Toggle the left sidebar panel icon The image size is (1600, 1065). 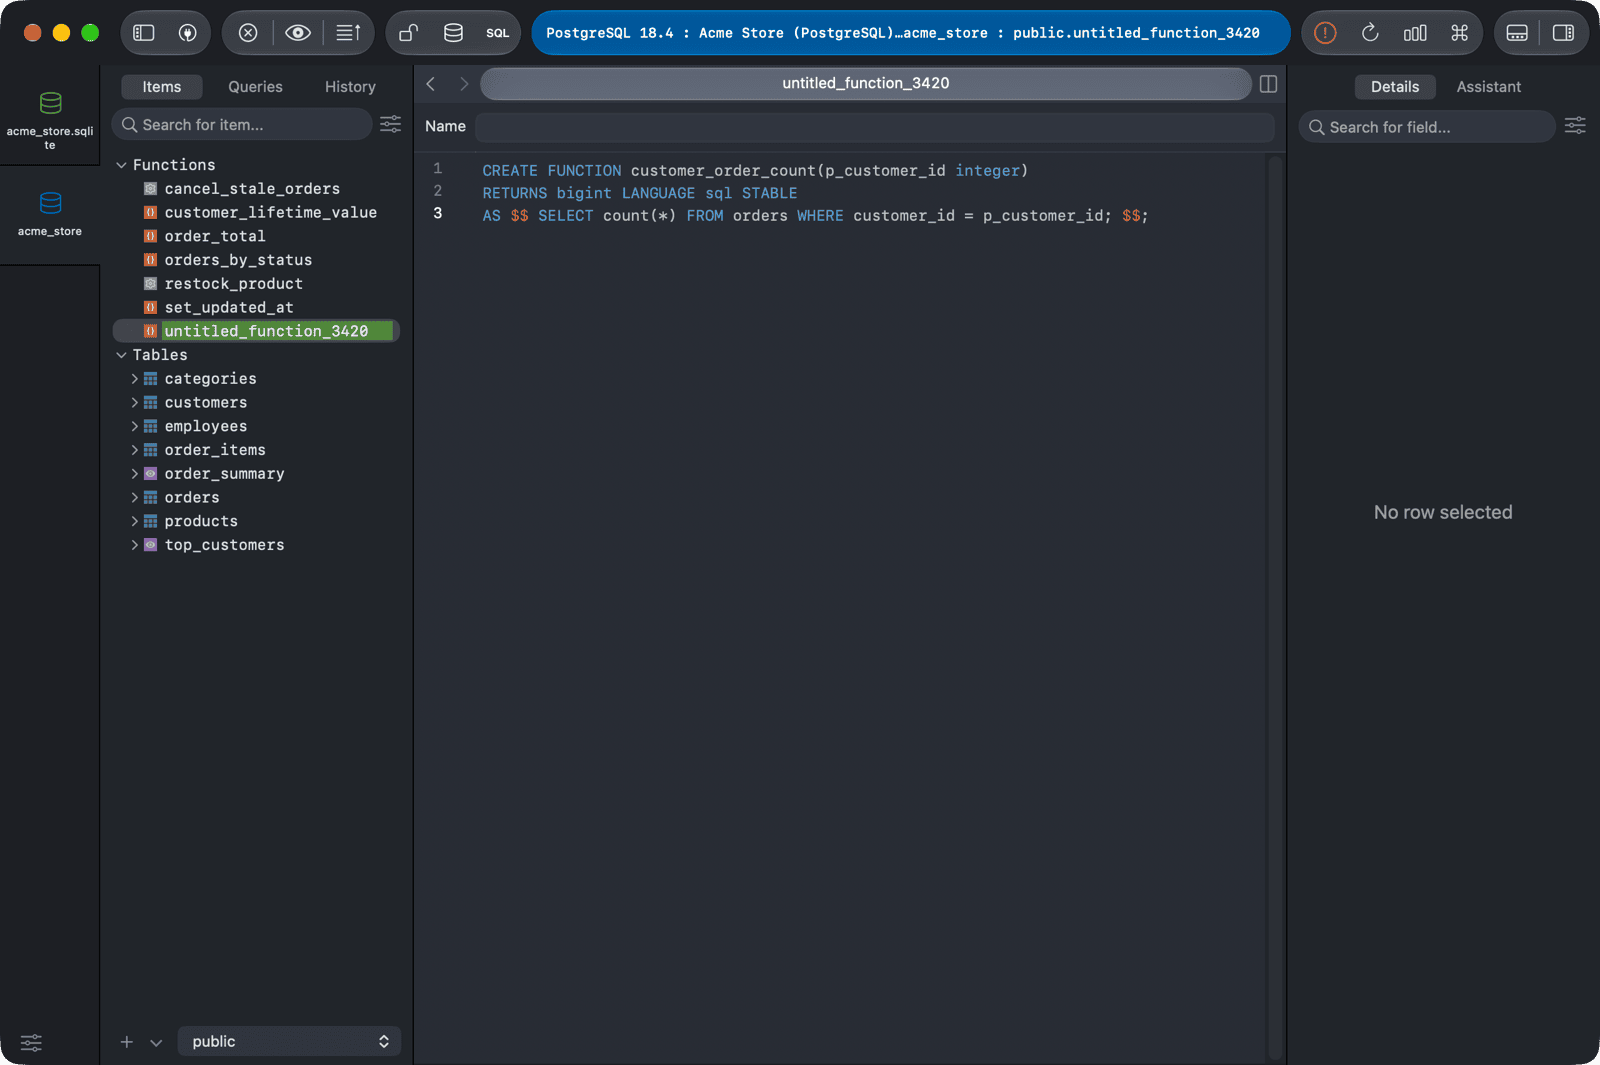pos(144,33)
